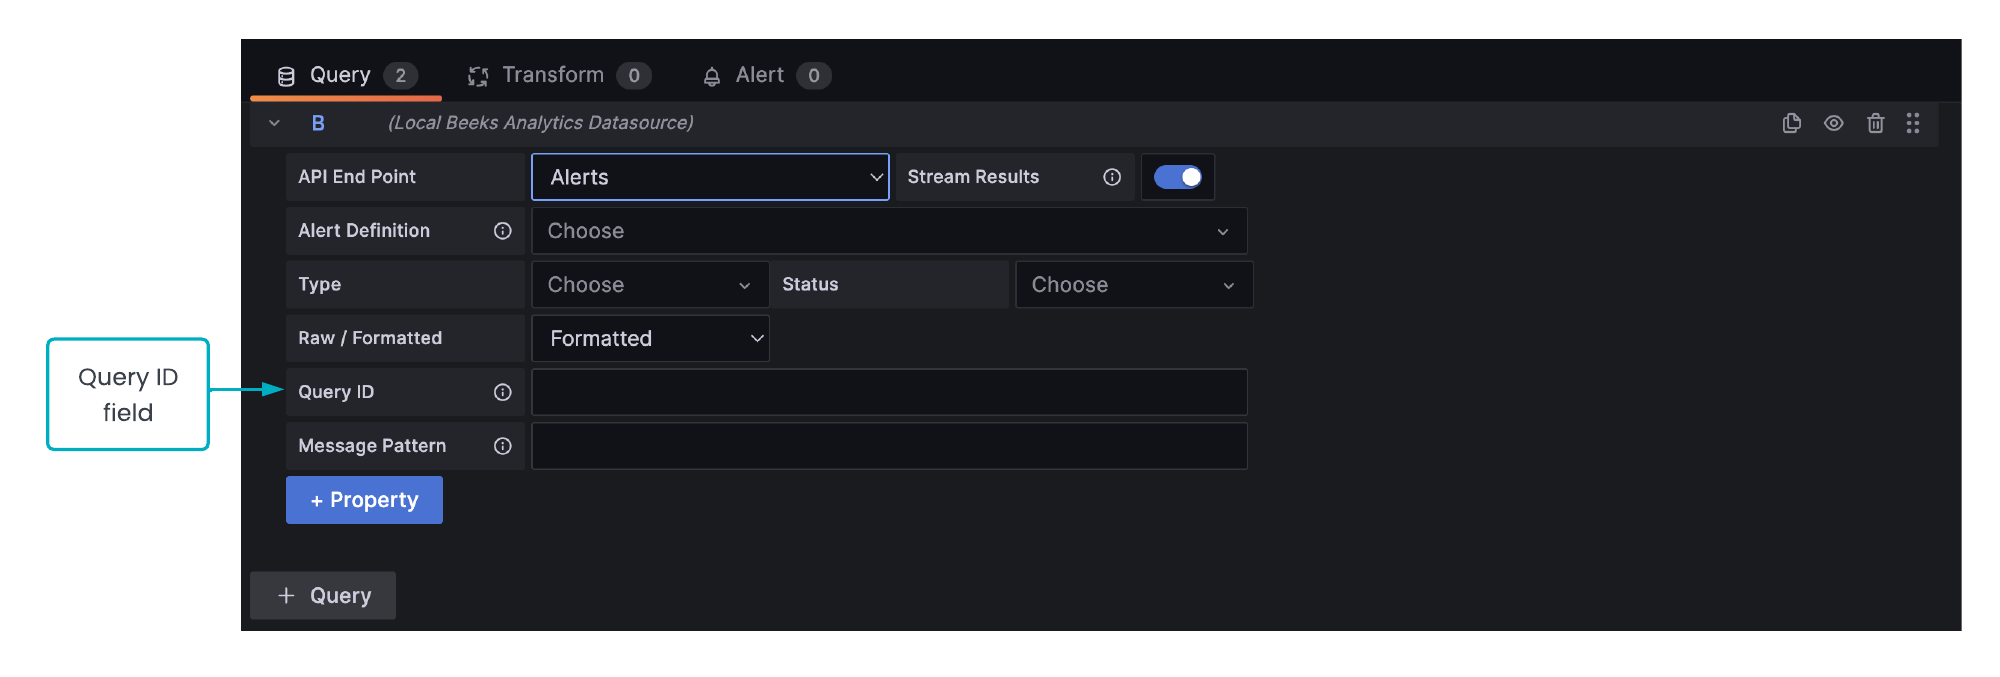This screenshot has width=2000, height=677.
Task: Click the Alert Definition info icon
Action: pos(502,231)
